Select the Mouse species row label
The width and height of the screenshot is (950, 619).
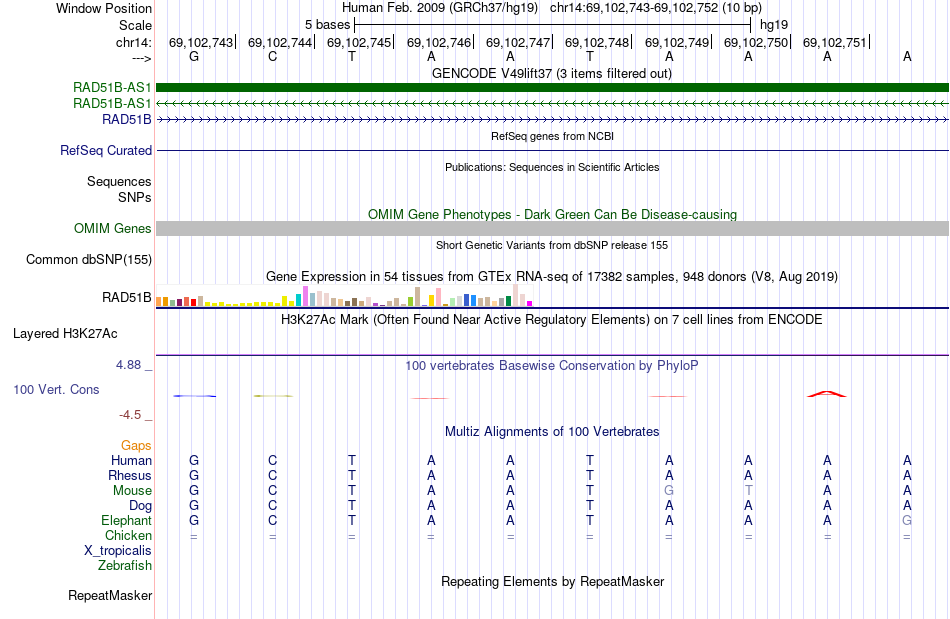132,491
